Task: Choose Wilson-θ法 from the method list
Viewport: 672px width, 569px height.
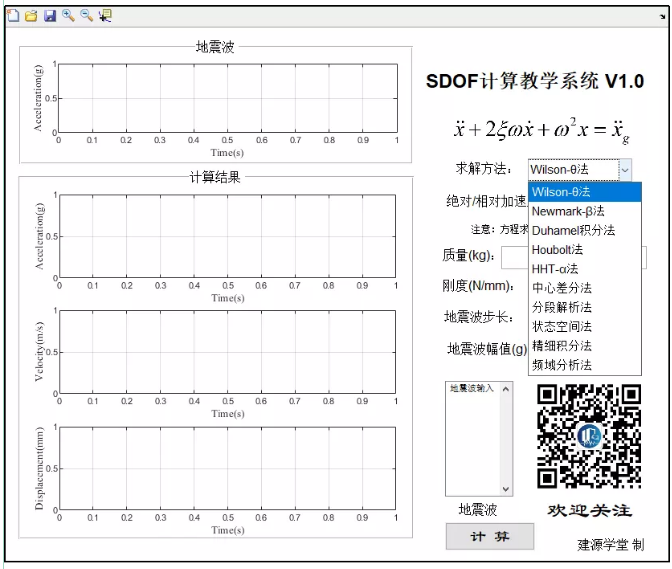Action: click(x=585, y=192)
